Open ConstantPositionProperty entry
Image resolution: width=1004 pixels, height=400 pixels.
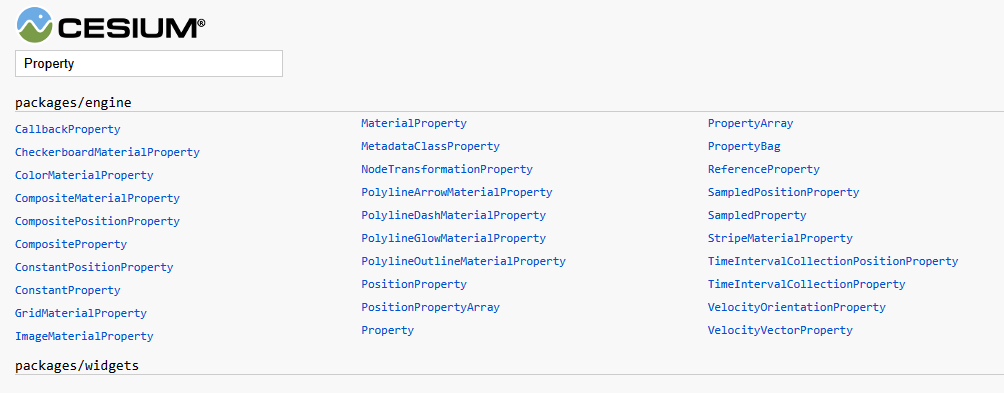94,268
